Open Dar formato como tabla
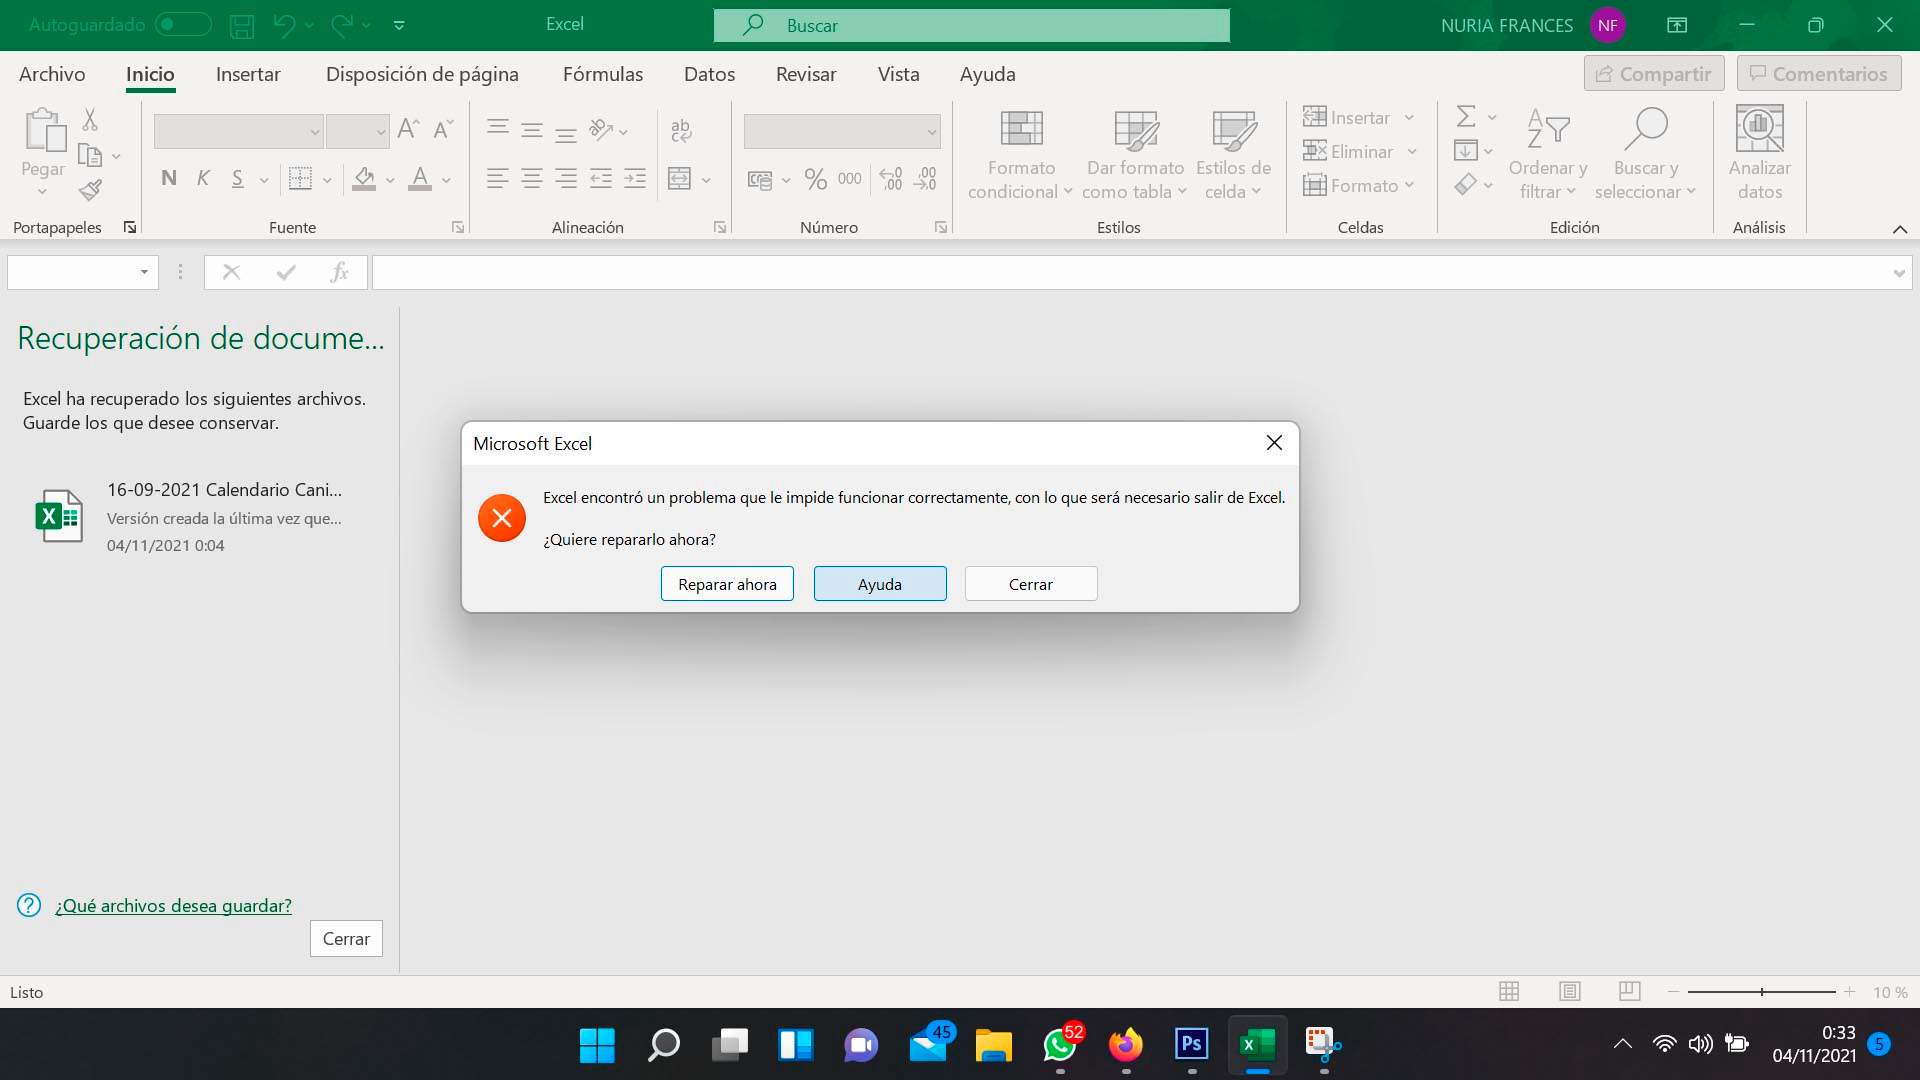The height and width of the screenshot is (1080, 1920). click(x=1135, y=154)
